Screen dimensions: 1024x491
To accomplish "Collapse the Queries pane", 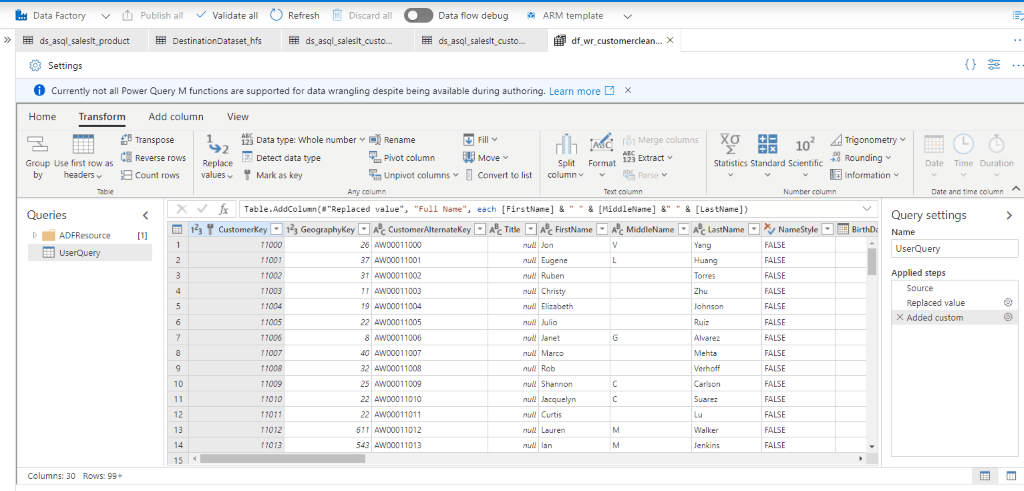I will [x=145, y=215].
